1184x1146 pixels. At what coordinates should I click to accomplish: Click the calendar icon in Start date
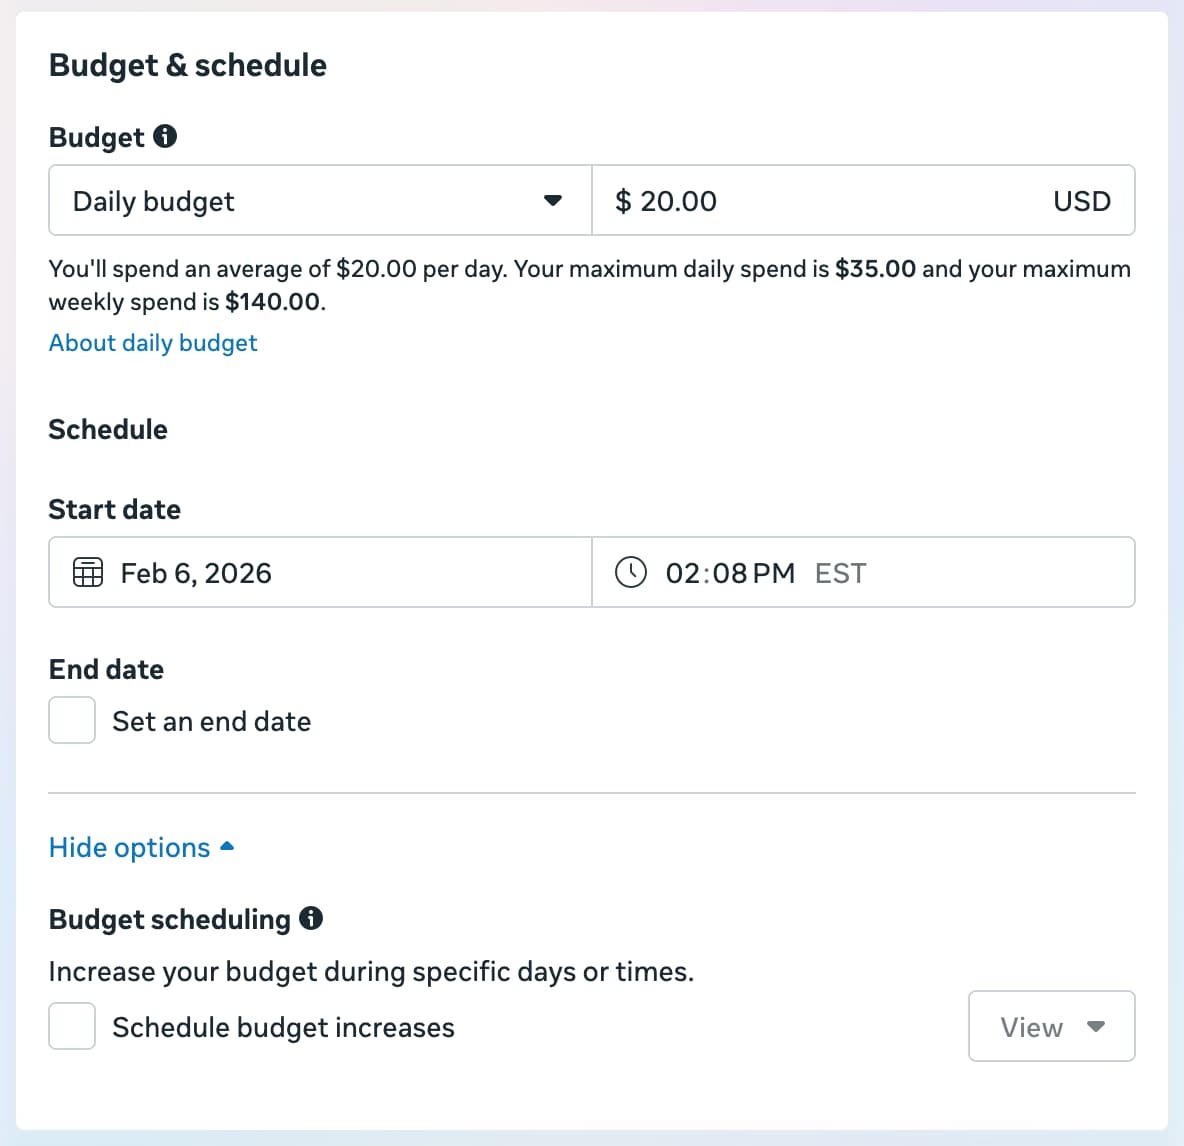click(88, 573)
